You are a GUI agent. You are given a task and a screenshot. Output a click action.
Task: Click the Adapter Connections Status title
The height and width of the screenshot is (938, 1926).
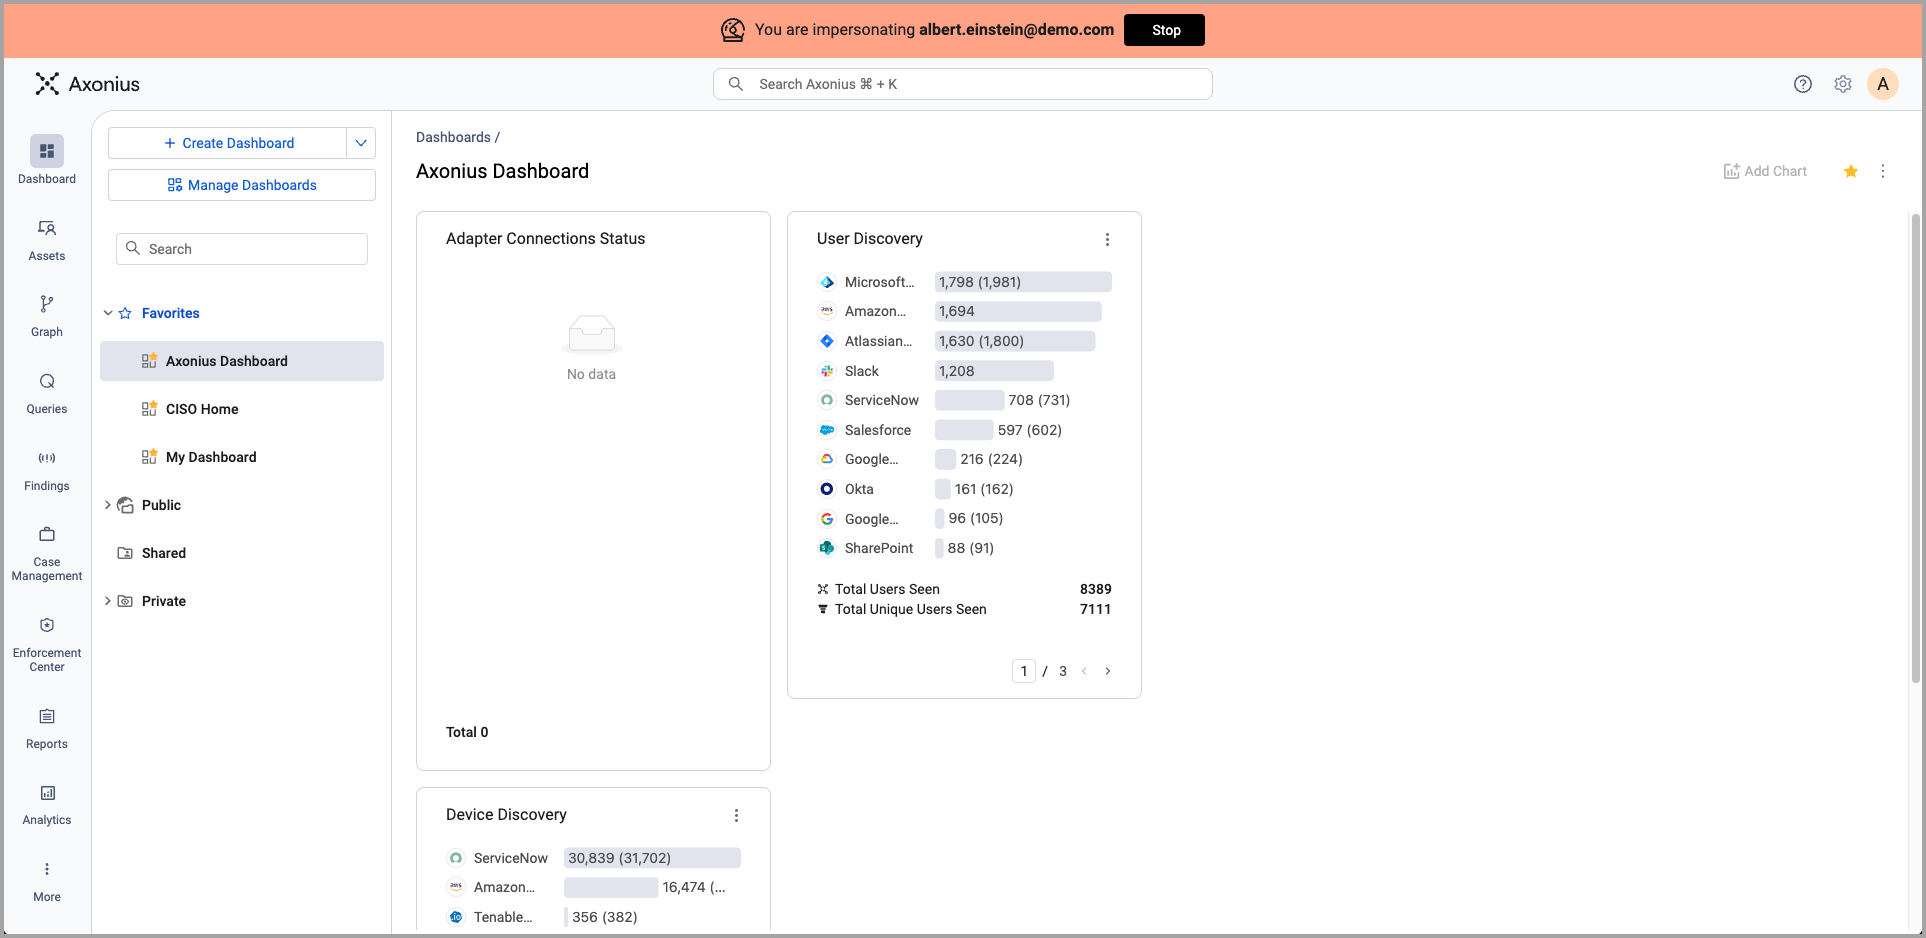pyautogui.click(x=545, y=239)
